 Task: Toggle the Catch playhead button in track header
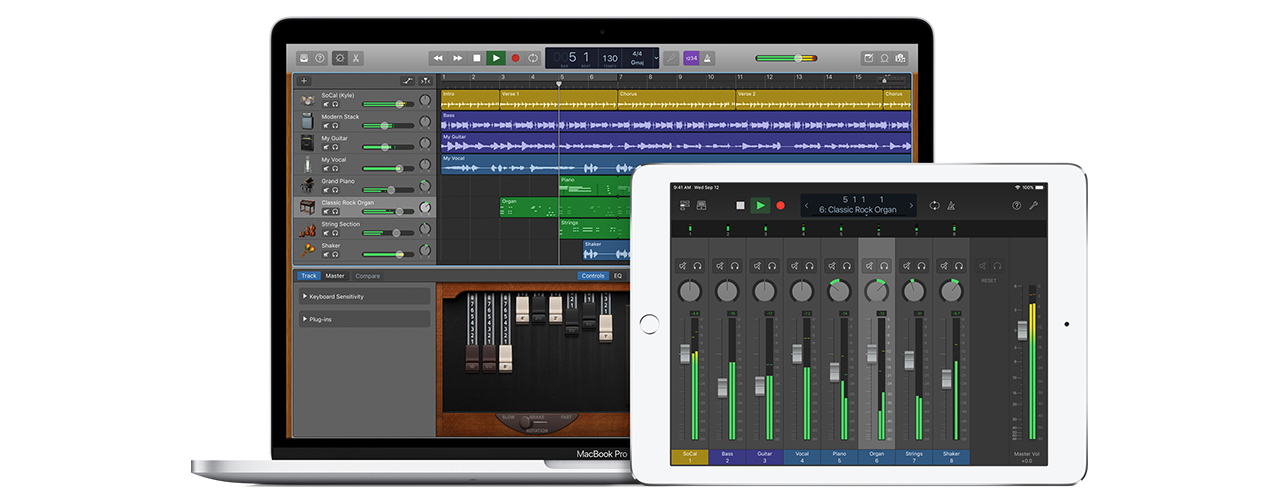coord(427,80)
